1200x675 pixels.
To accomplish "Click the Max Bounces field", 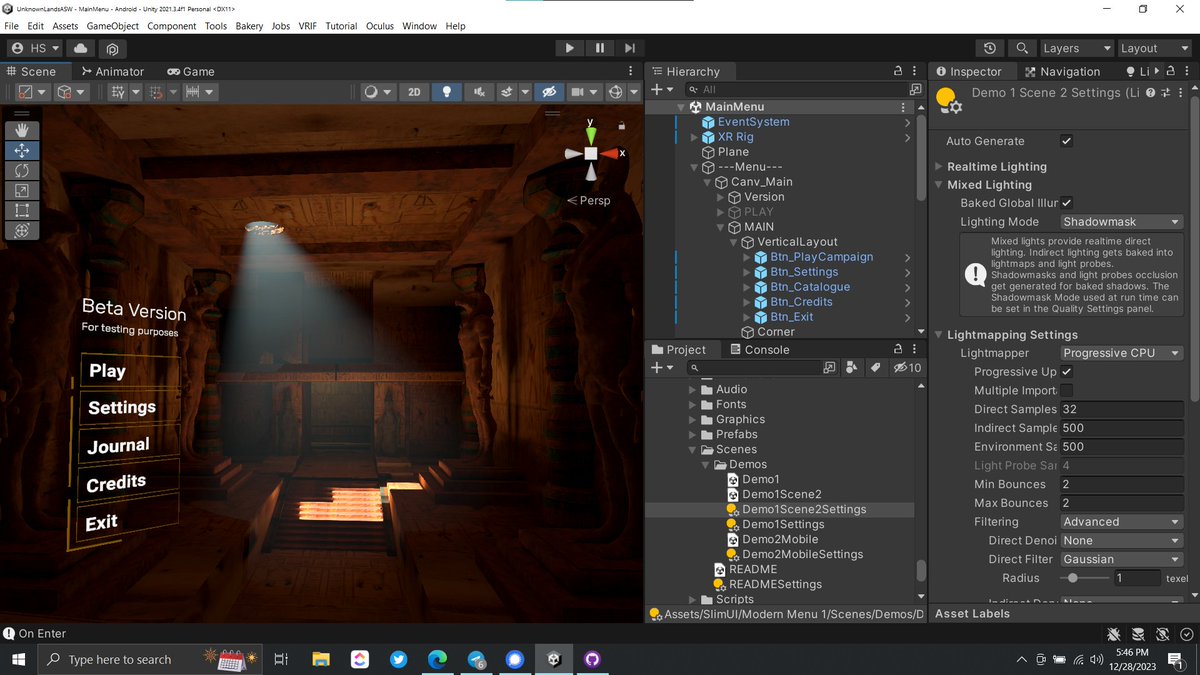I will (1121, 503).
